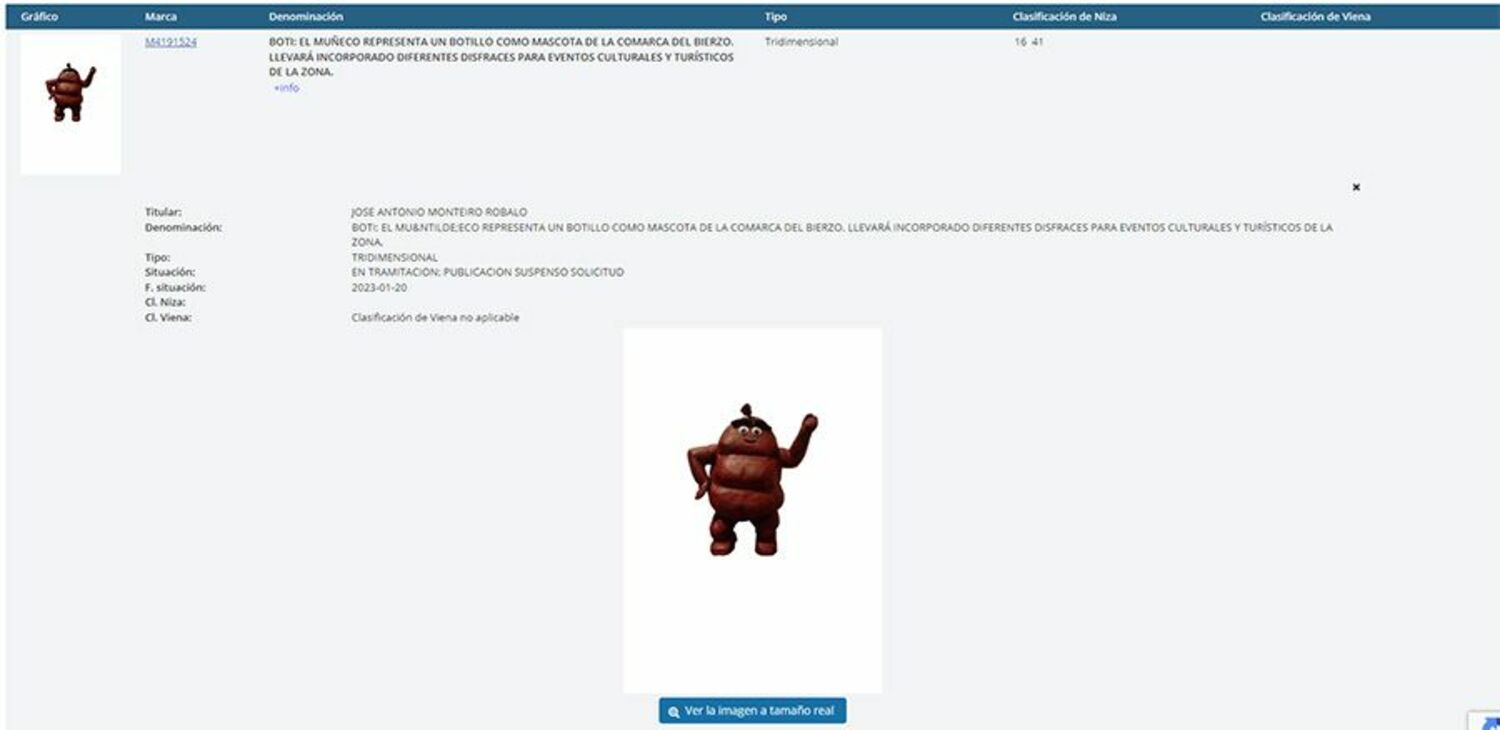Close the detail panel with the × icon
Image resolution: width=1500 pixels, height=730 pixels.
[1356, 187]
